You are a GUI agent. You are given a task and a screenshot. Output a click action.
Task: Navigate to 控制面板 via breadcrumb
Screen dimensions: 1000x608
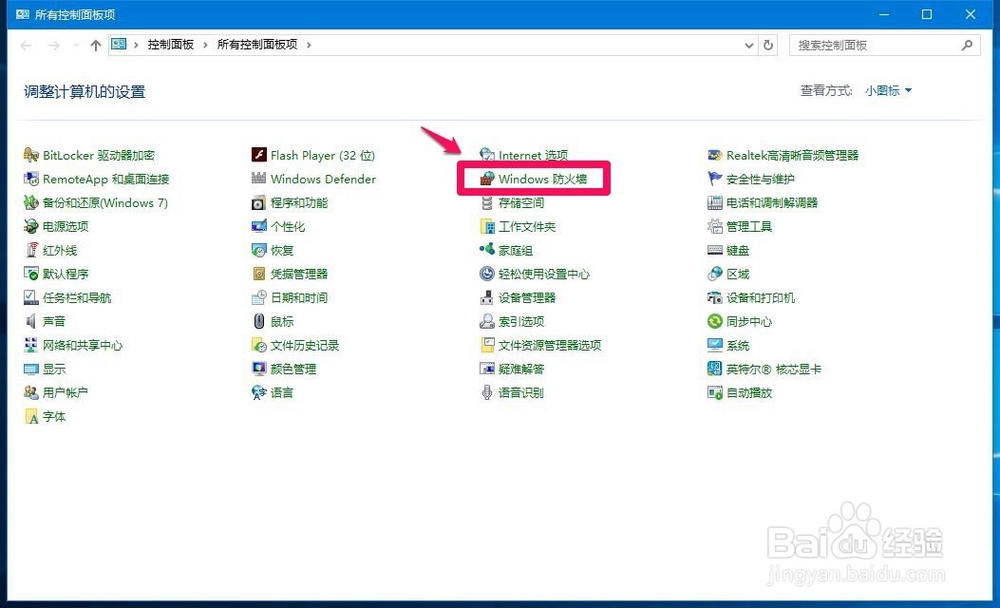[172, 44]
